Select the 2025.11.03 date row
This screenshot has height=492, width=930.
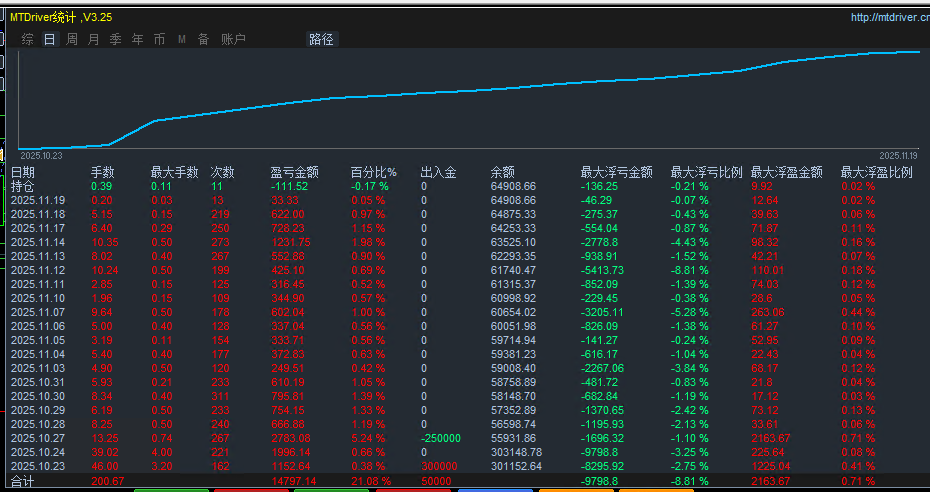pyautogui.click(x=38, y=368)
